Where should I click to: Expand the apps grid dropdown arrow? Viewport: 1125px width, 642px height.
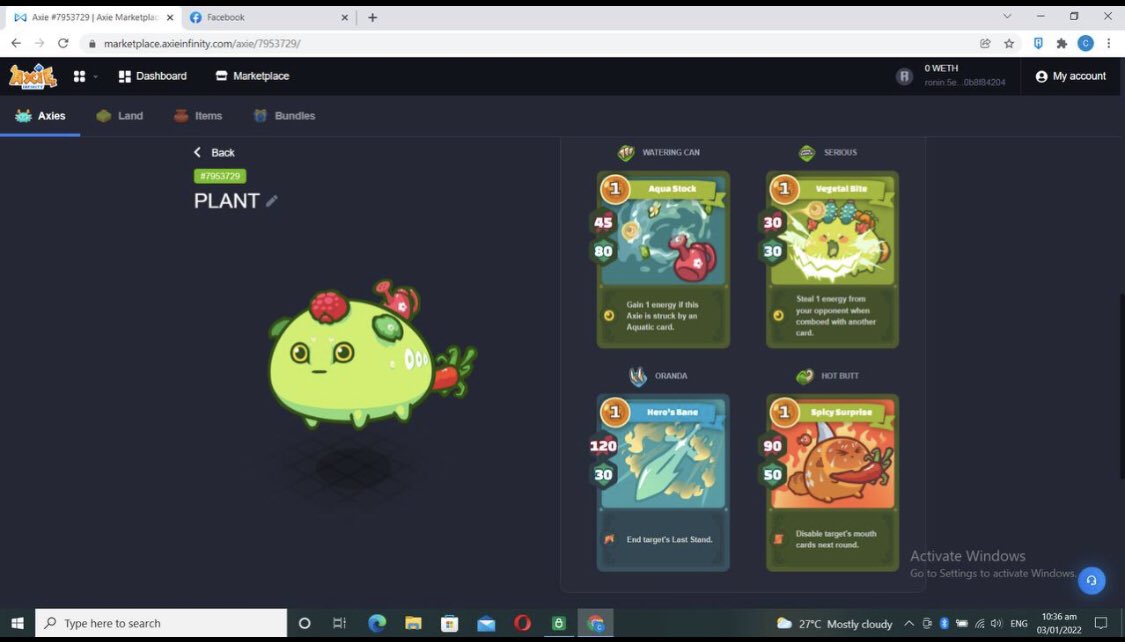pyautogui.click(x=95, y=77)
